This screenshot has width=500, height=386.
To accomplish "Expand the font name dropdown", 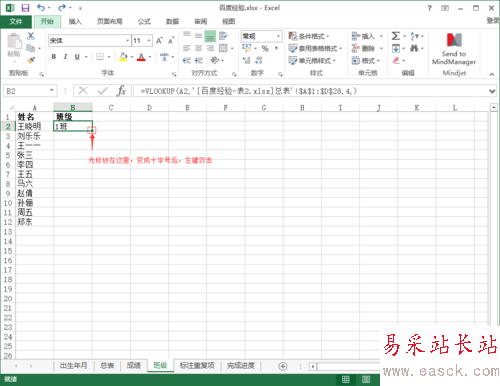I will 127,41.
